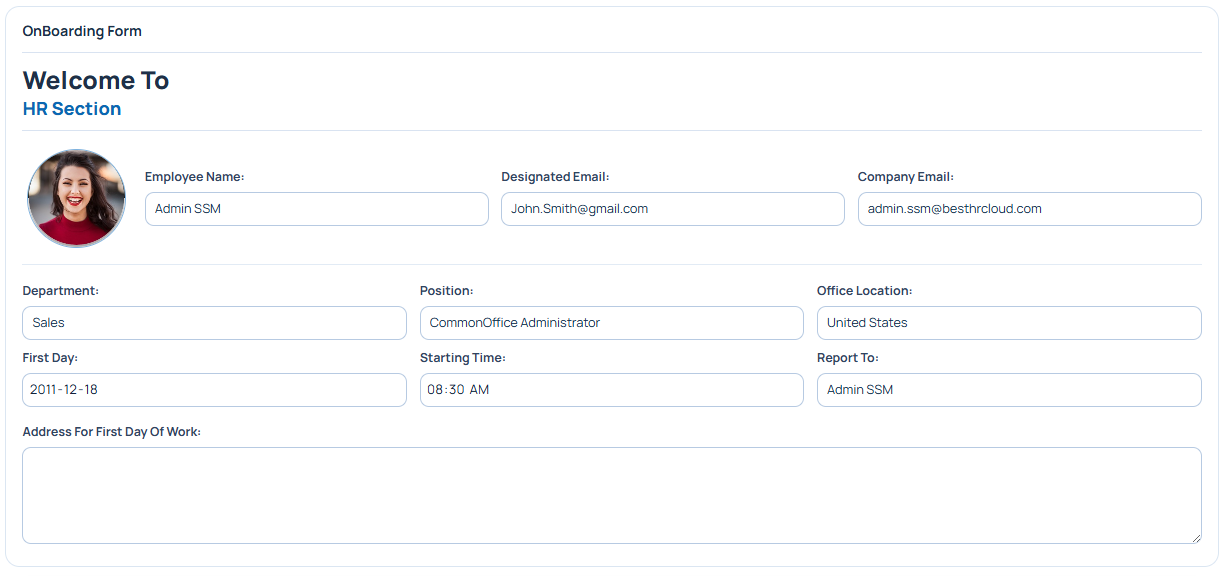1226x576 pixels.
Task: Click the Department label
Action: pyautogui.click(x=61, y=290)
